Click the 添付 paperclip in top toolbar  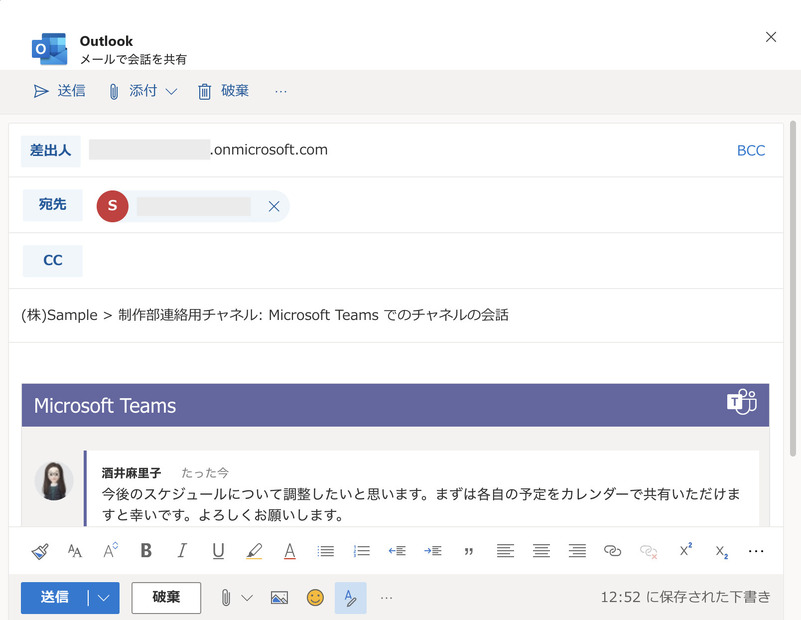coord(114,91)
